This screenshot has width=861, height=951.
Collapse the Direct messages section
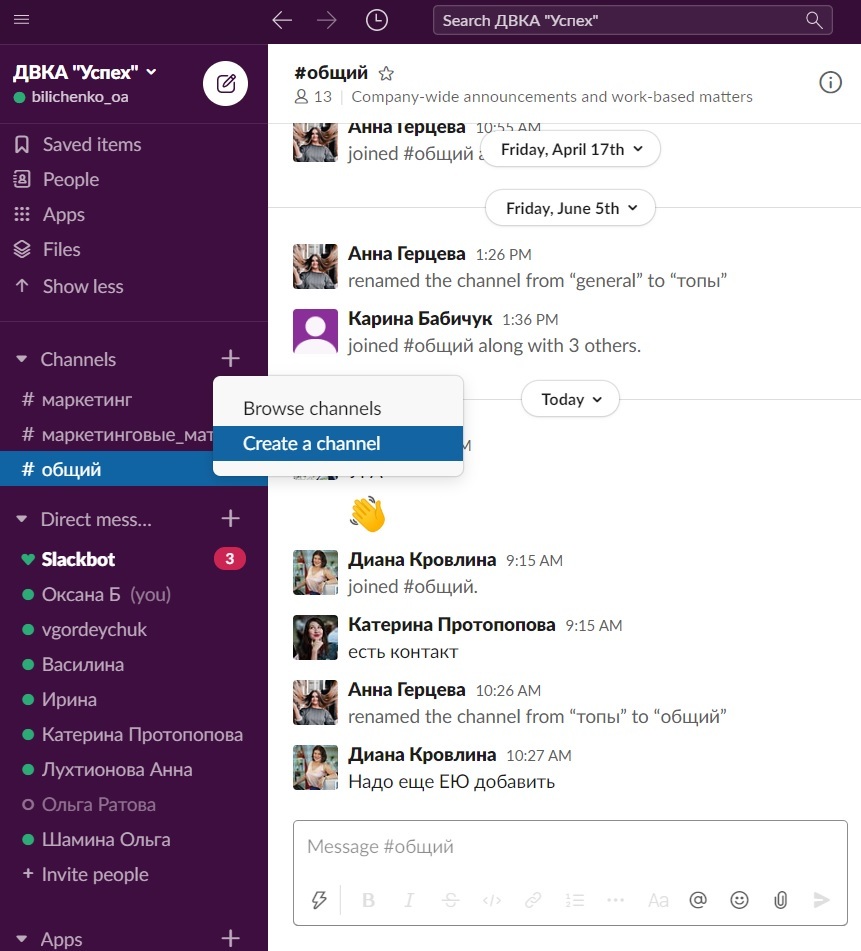pos(22,519)
